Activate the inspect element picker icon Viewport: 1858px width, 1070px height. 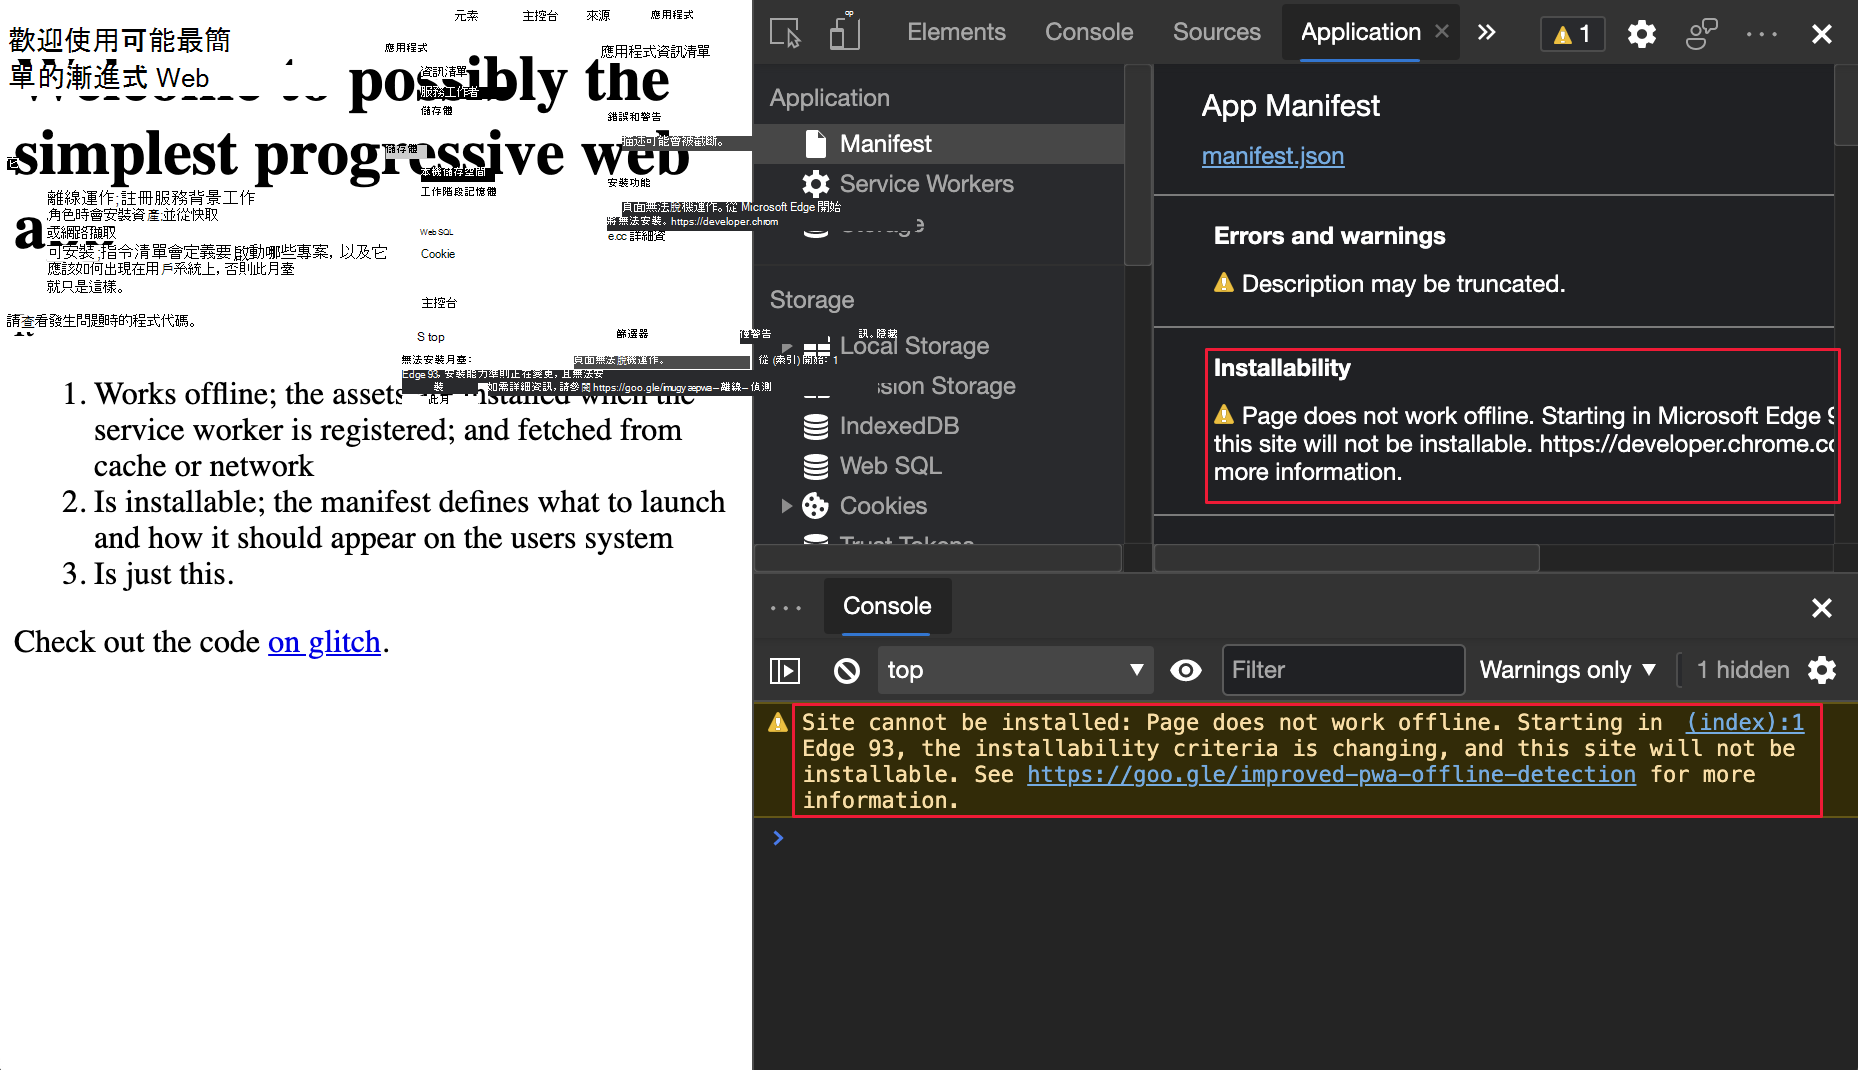coord(786,33)
